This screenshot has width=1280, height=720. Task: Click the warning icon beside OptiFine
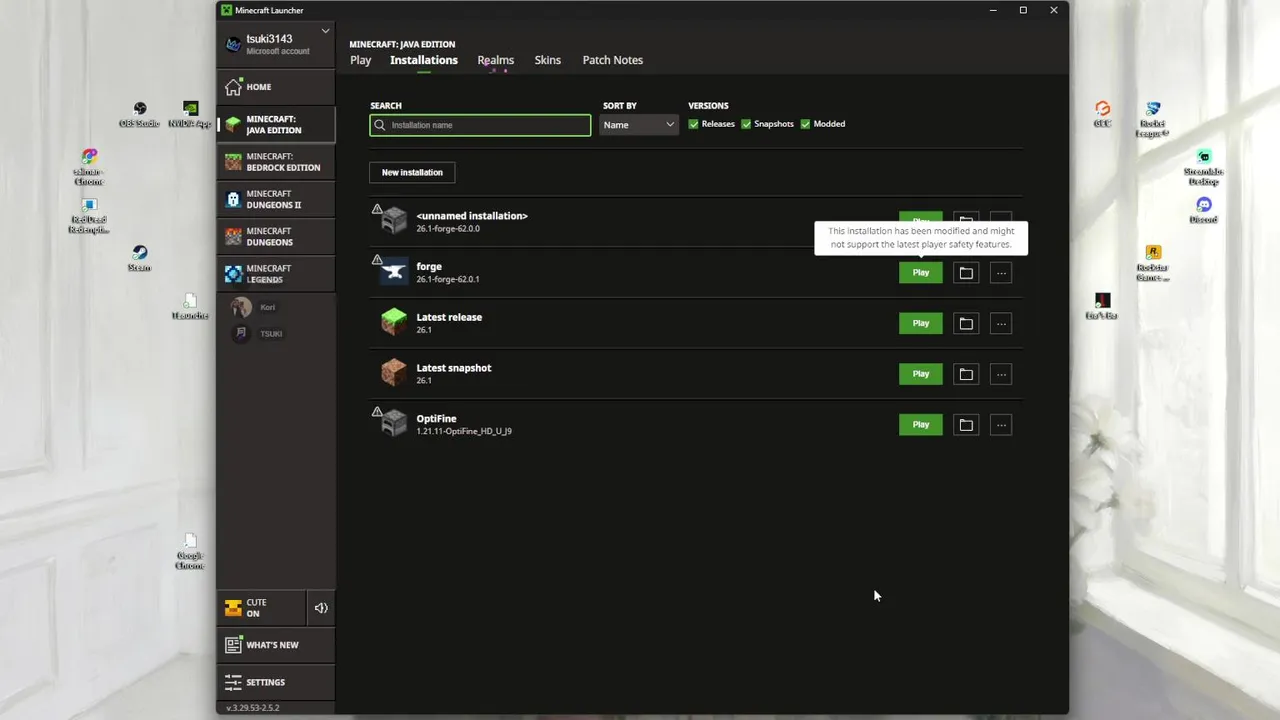coord(377,412)
